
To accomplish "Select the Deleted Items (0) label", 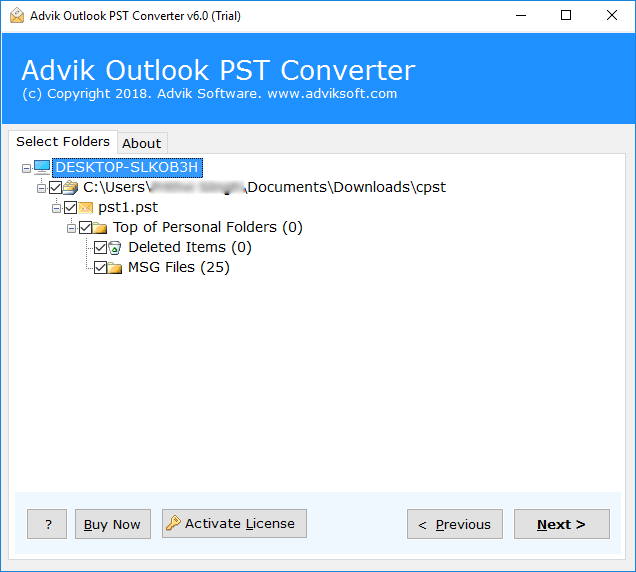I will click(190, 247).
